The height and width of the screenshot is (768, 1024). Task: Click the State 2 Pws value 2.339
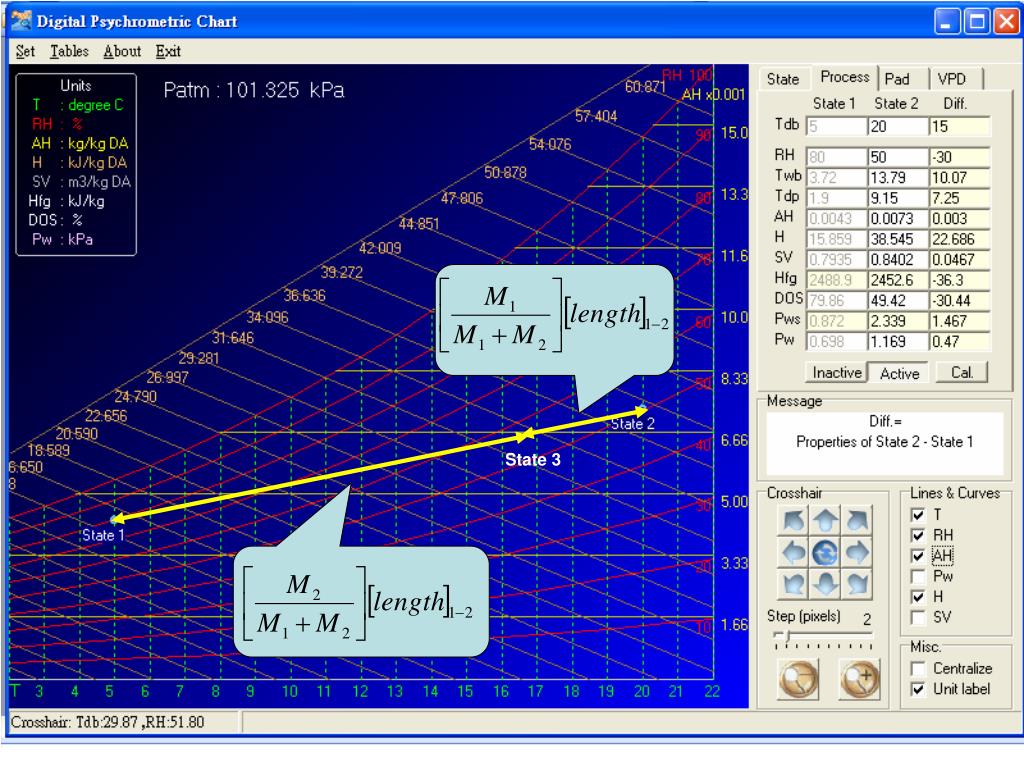[898, 321]
